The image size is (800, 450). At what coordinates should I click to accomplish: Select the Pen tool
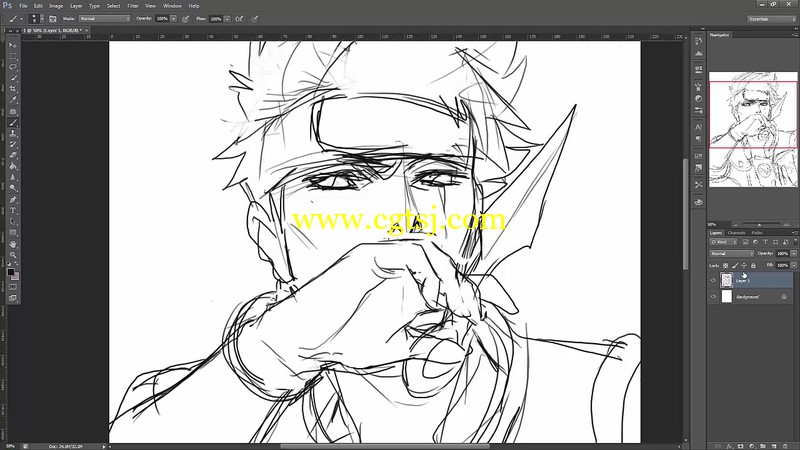tap(13, 199)
